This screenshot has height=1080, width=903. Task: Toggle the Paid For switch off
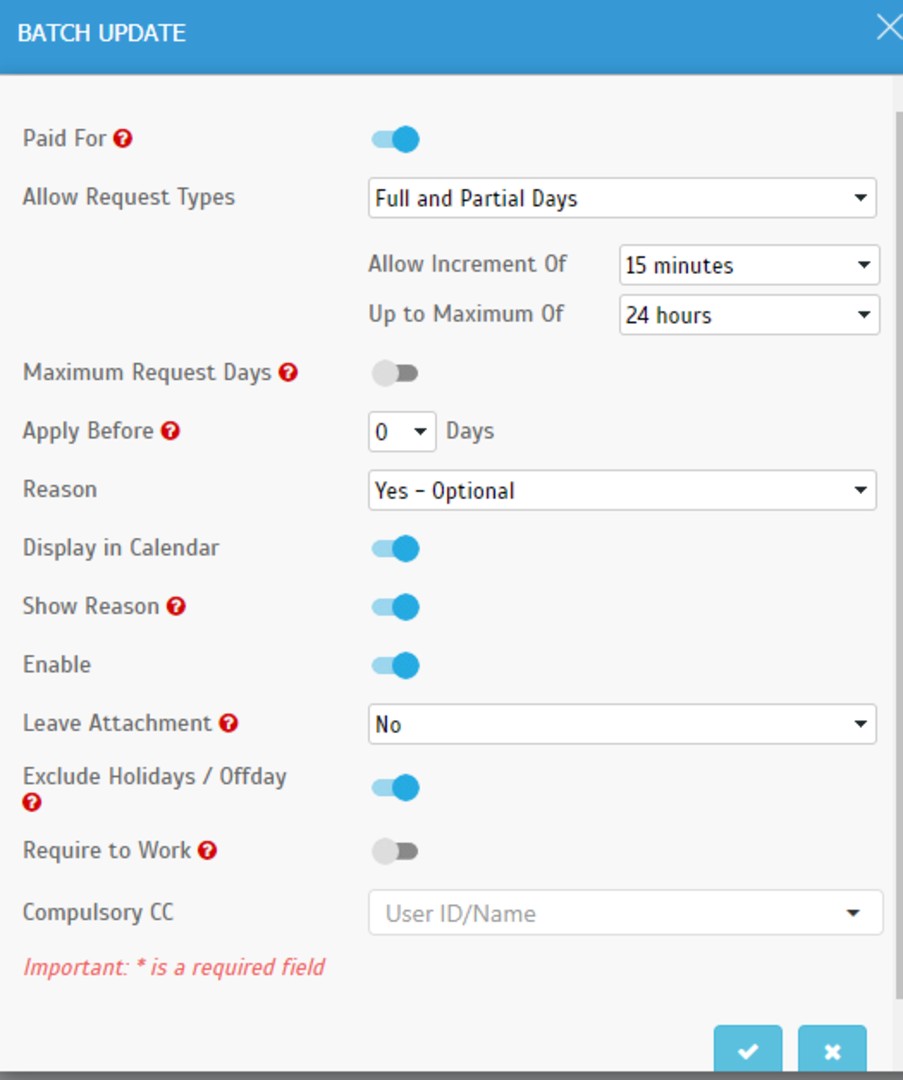tap(396, 139)
